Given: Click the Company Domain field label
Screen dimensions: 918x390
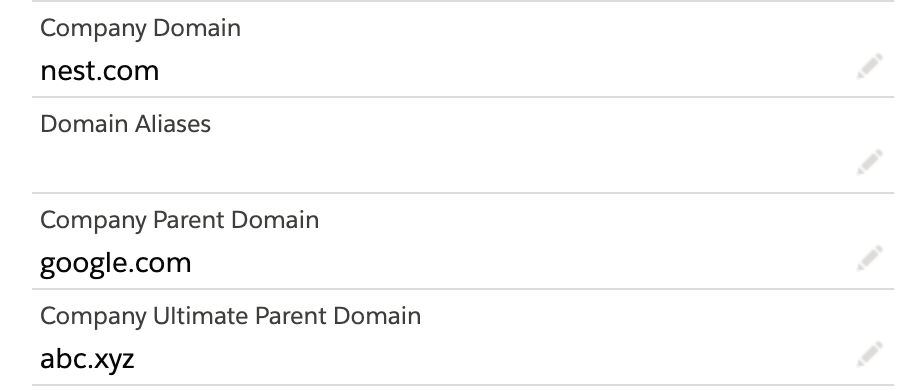Looking at the screenshot, I should point(140,28).
